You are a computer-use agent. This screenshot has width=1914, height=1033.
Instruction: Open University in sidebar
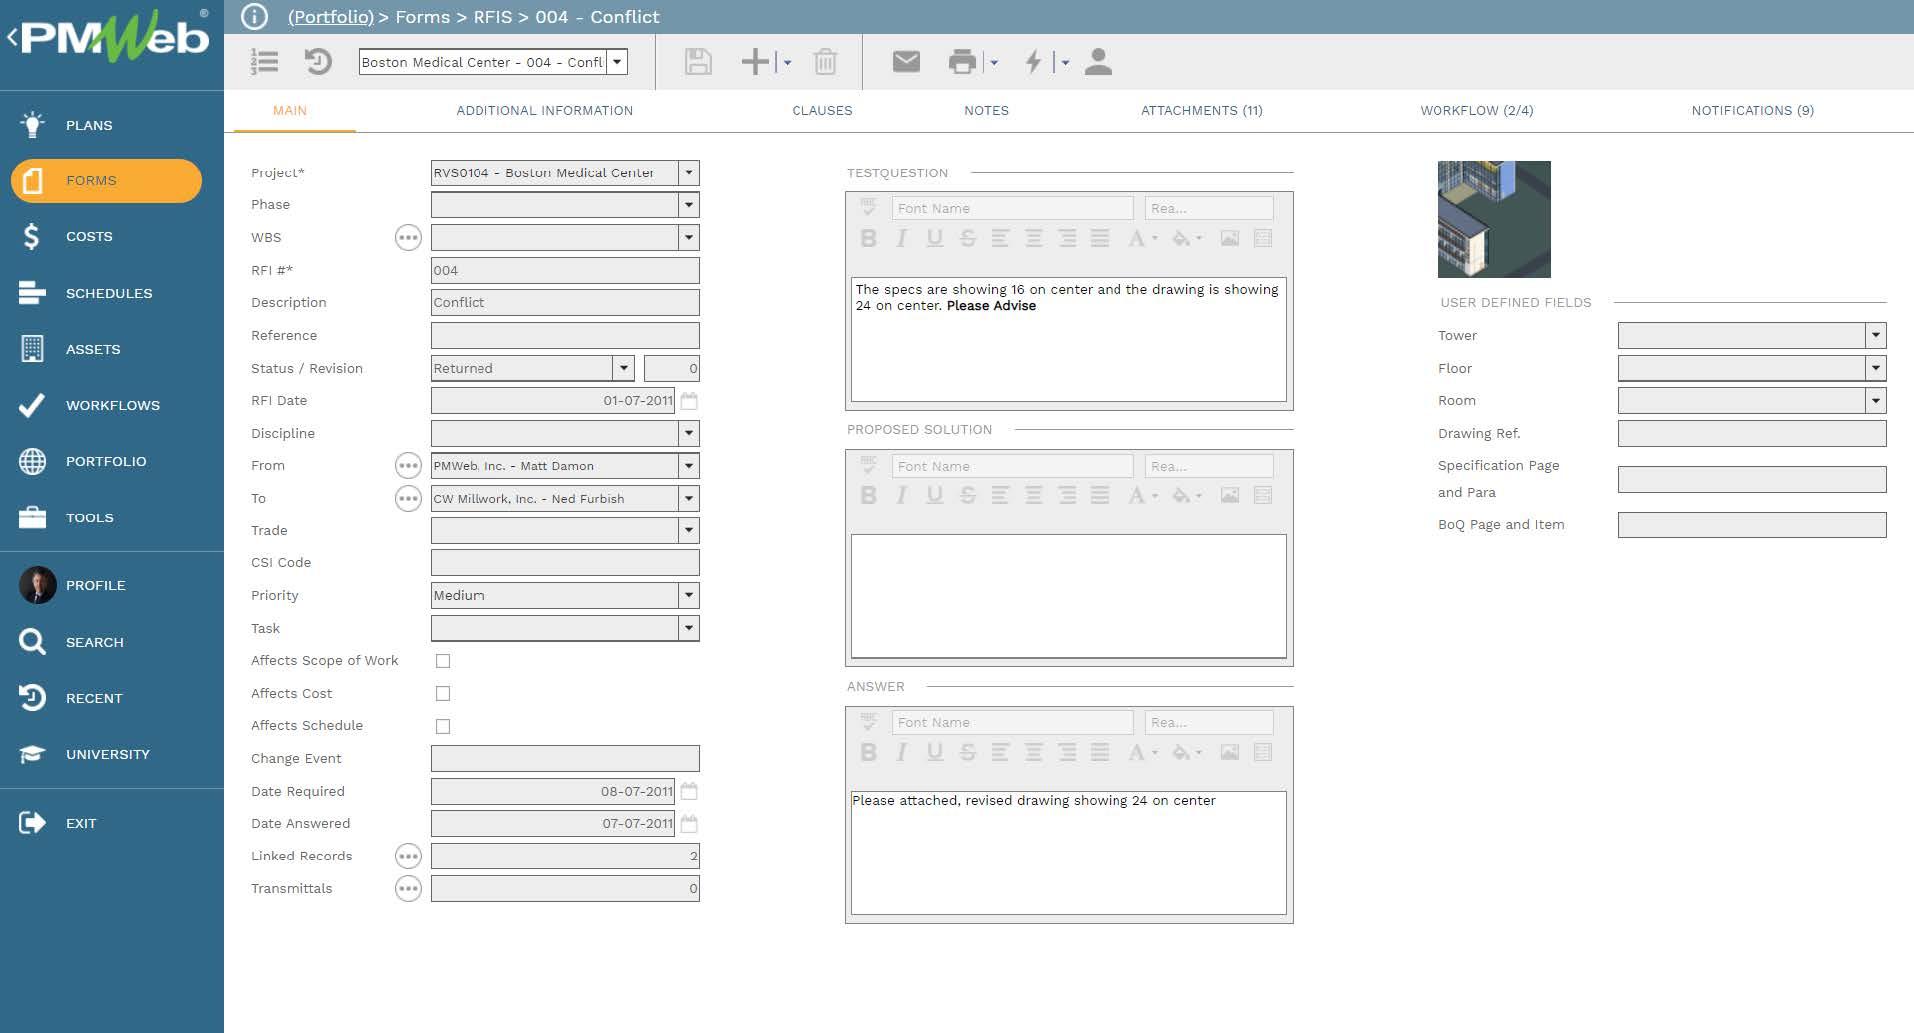click(x=106, y=754)
